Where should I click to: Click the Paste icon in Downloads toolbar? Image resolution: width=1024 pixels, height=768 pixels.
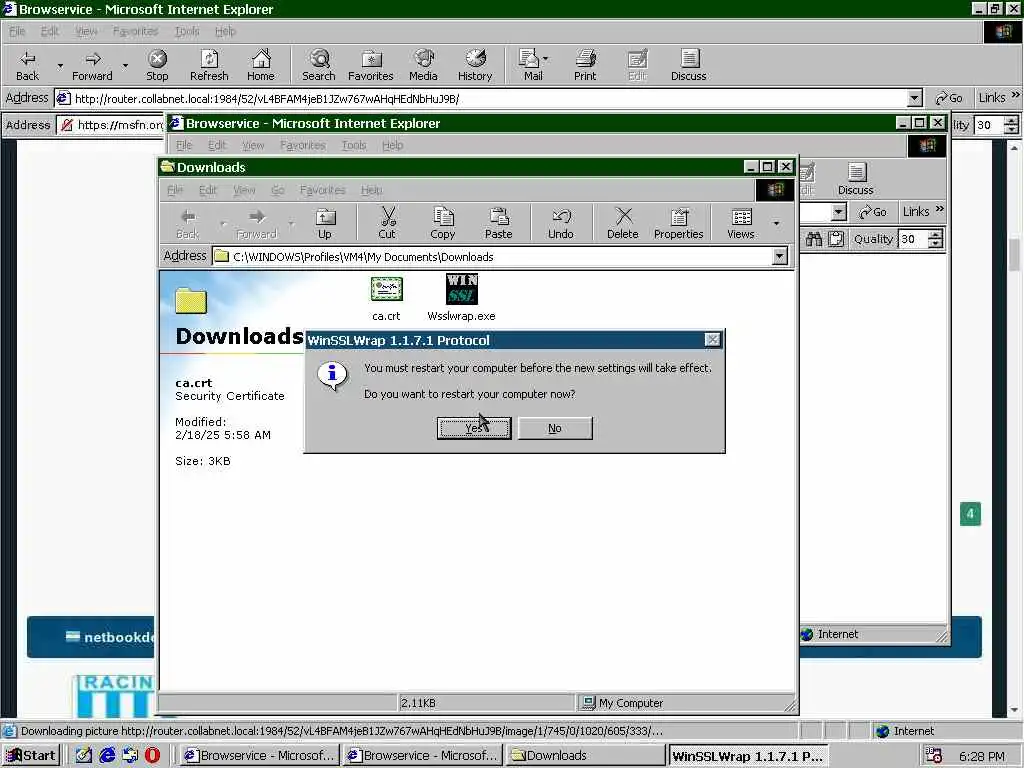[498, 223]
